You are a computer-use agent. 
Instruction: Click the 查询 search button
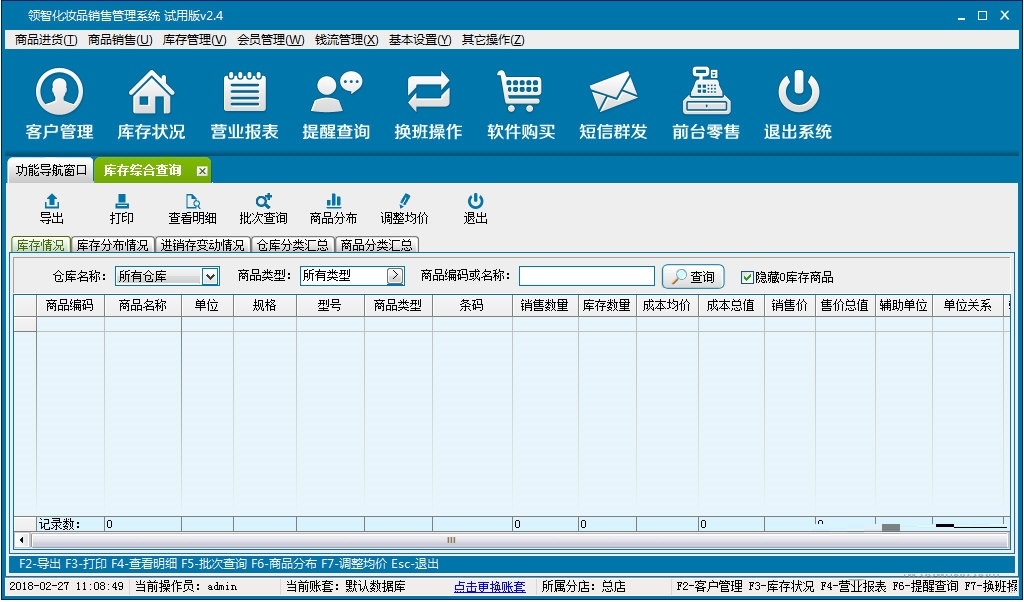pos(693,277)
